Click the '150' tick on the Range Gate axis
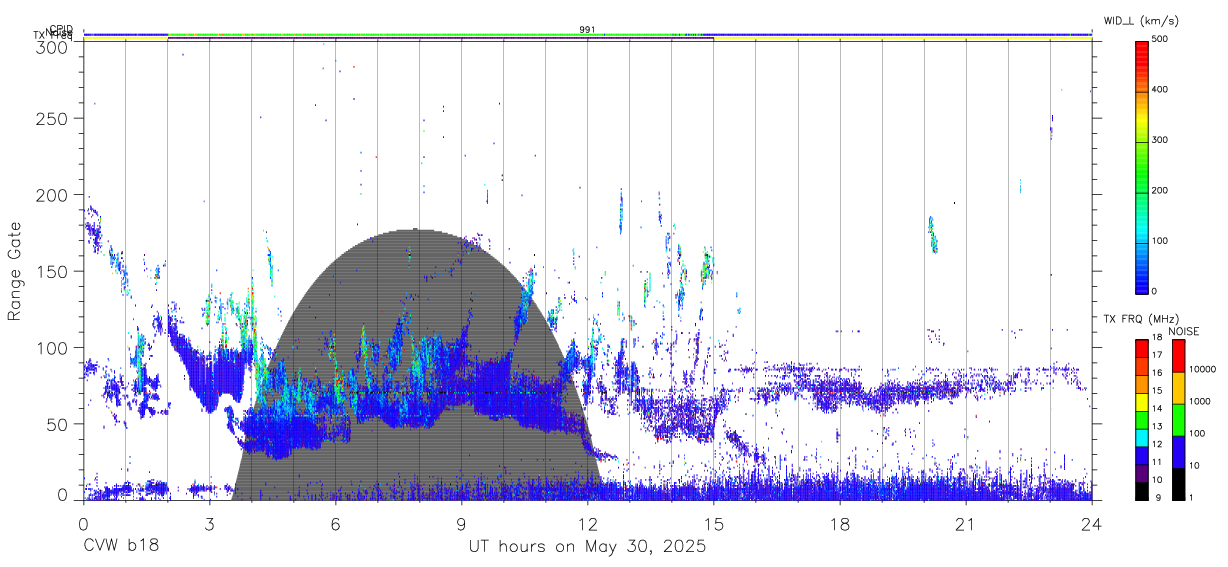This screenshot has height=567, width=1228. coord(54,271)
